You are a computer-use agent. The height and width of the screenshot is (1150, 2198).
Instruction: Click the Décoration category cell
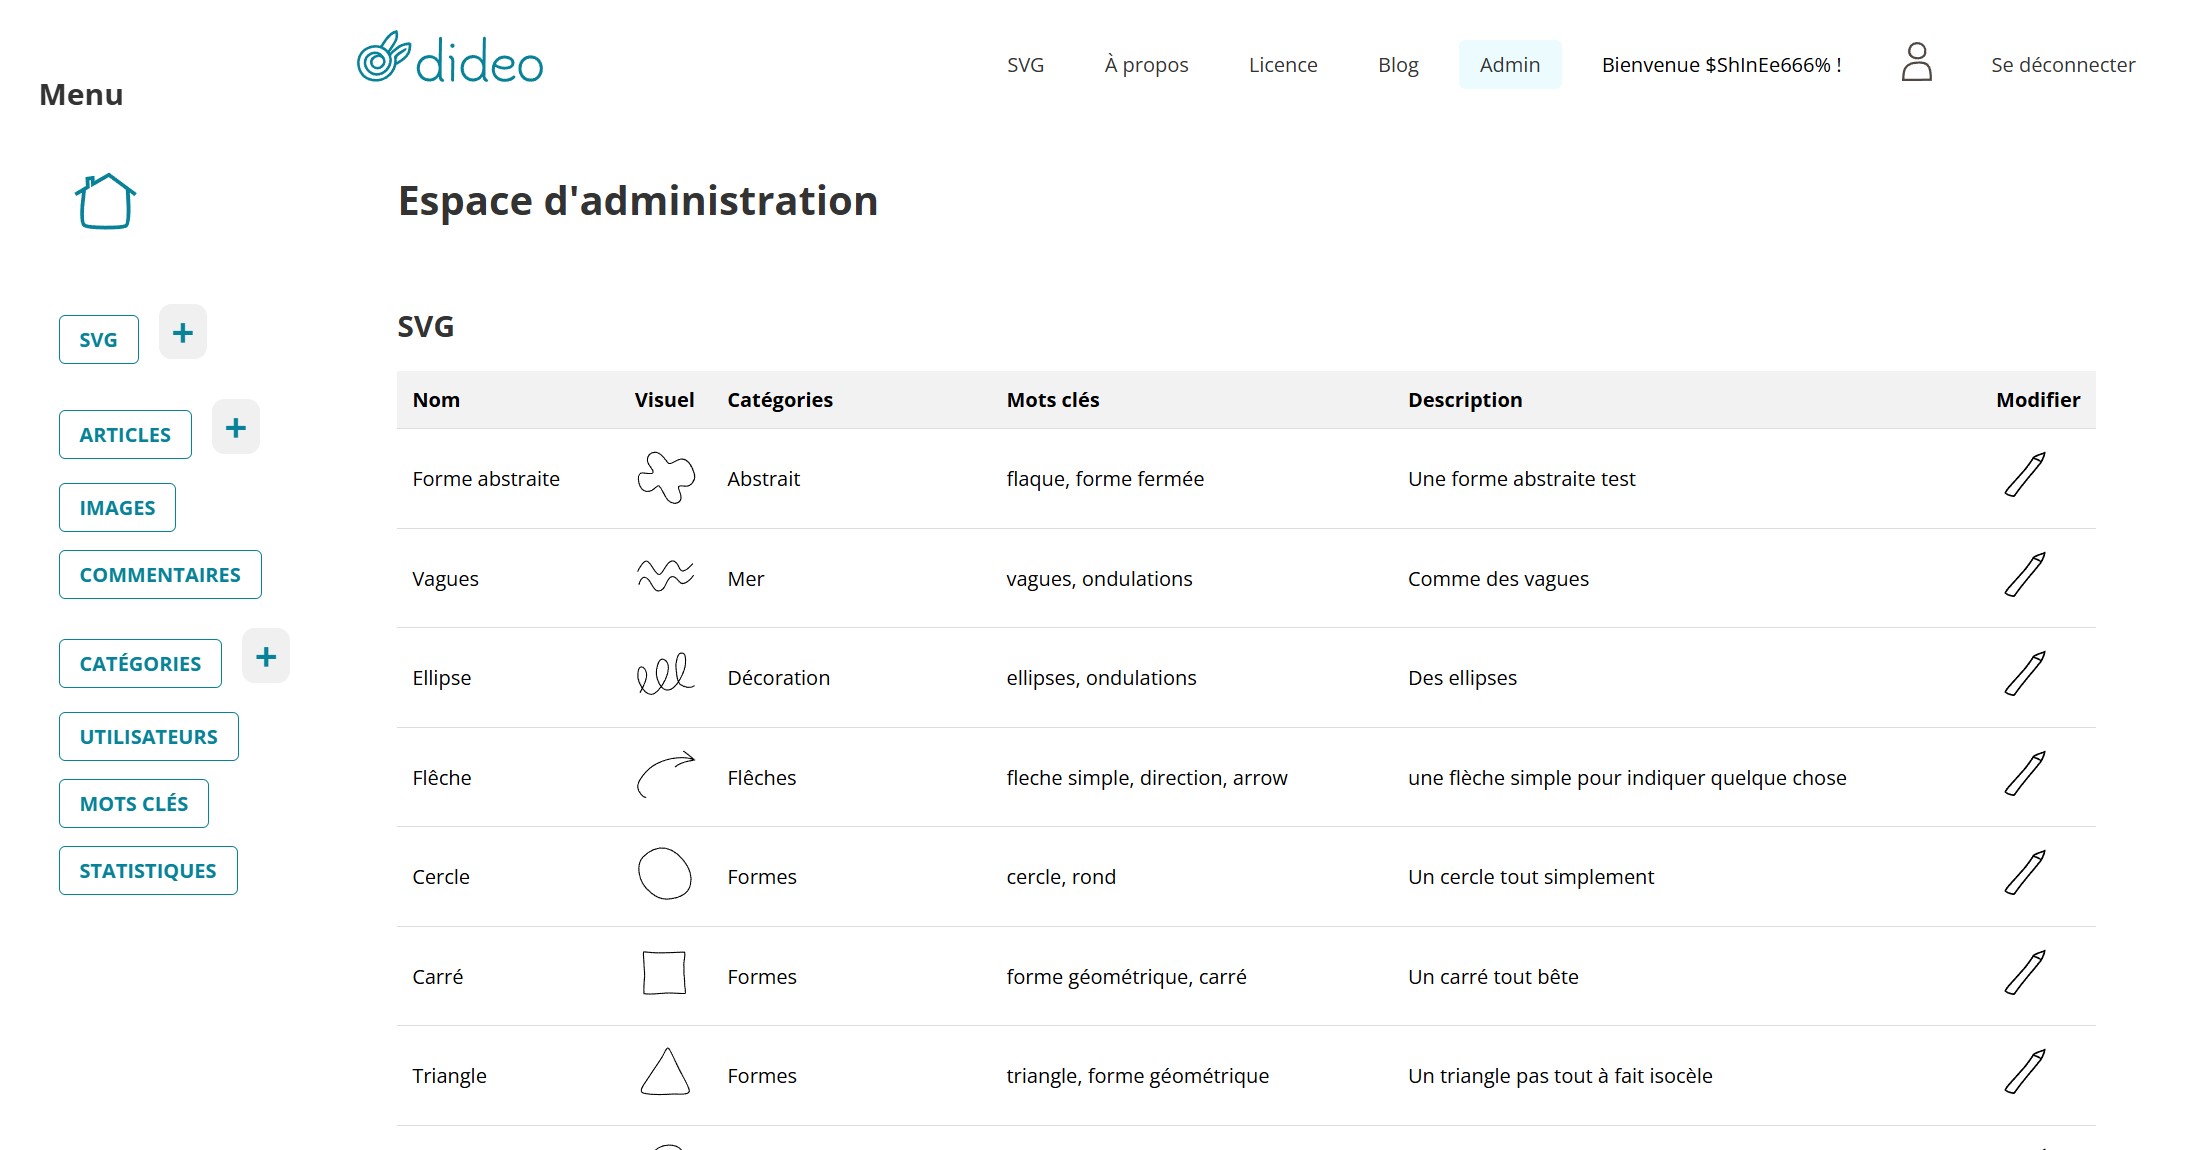778,678
